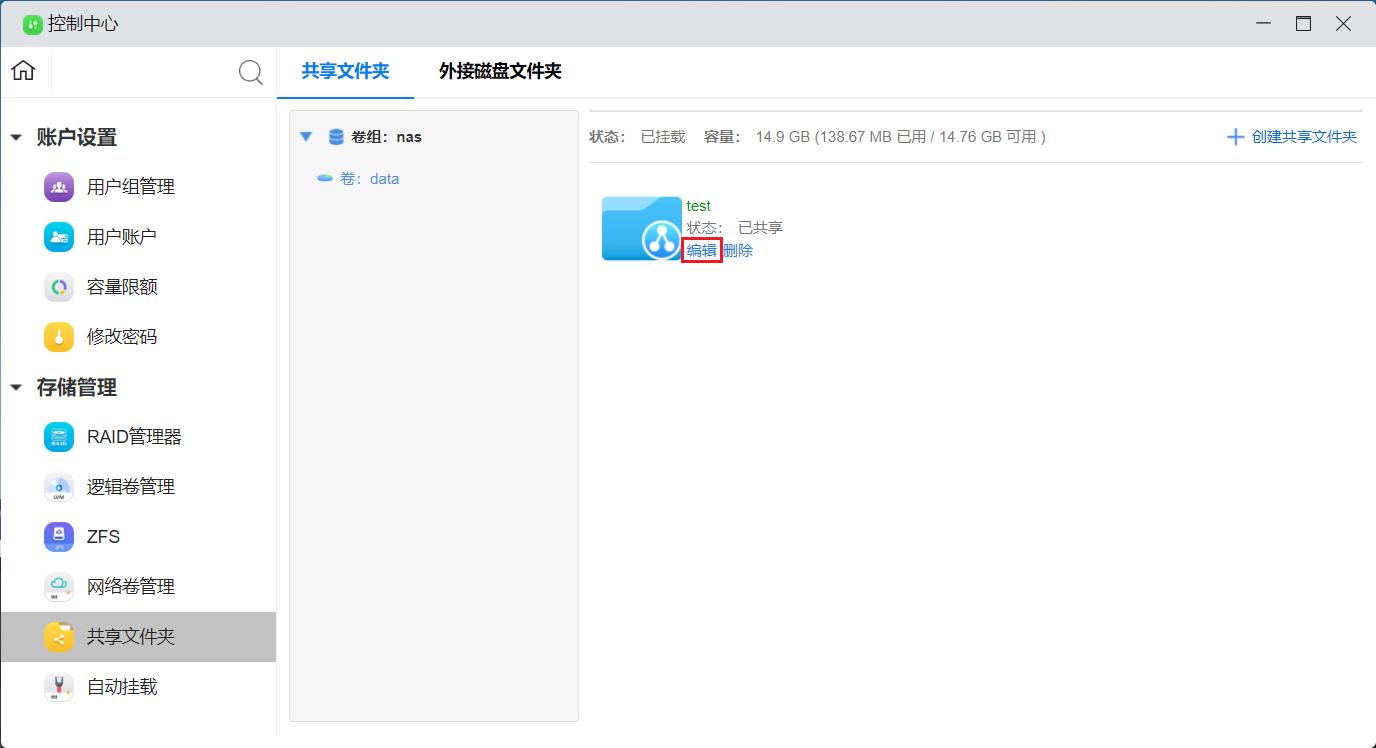The width and height of the screenshot is (1376, 748).
Task: Open 用户账户 user account icon
Action: [x=59, y=237]
